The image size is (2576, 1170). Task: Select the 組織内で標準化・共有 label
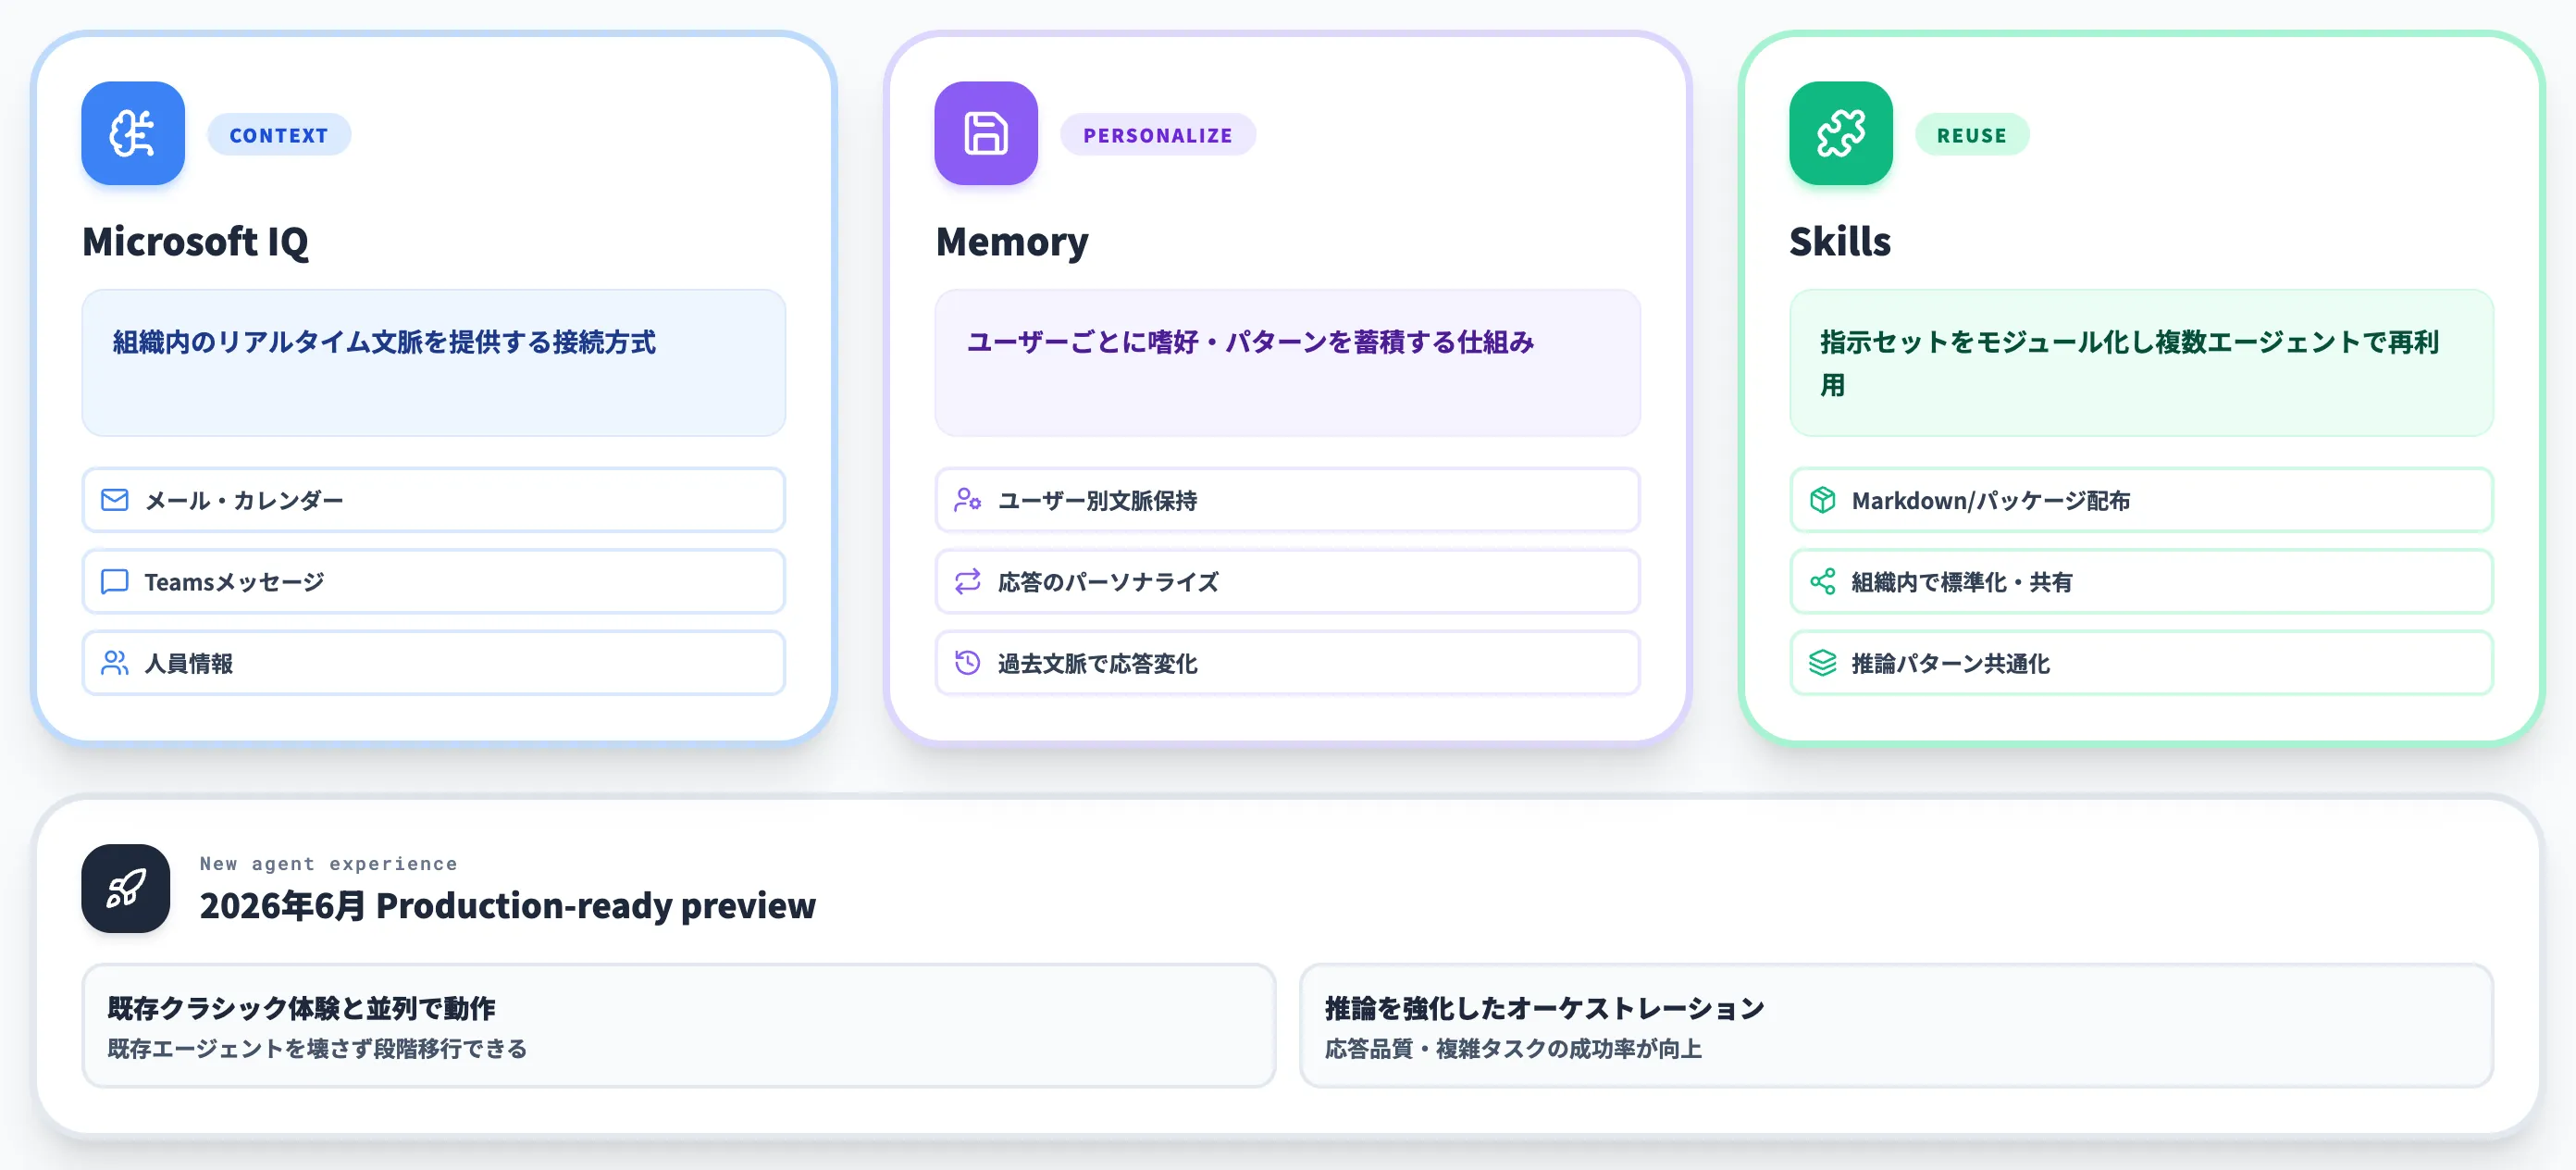(x=1962, y=582)
